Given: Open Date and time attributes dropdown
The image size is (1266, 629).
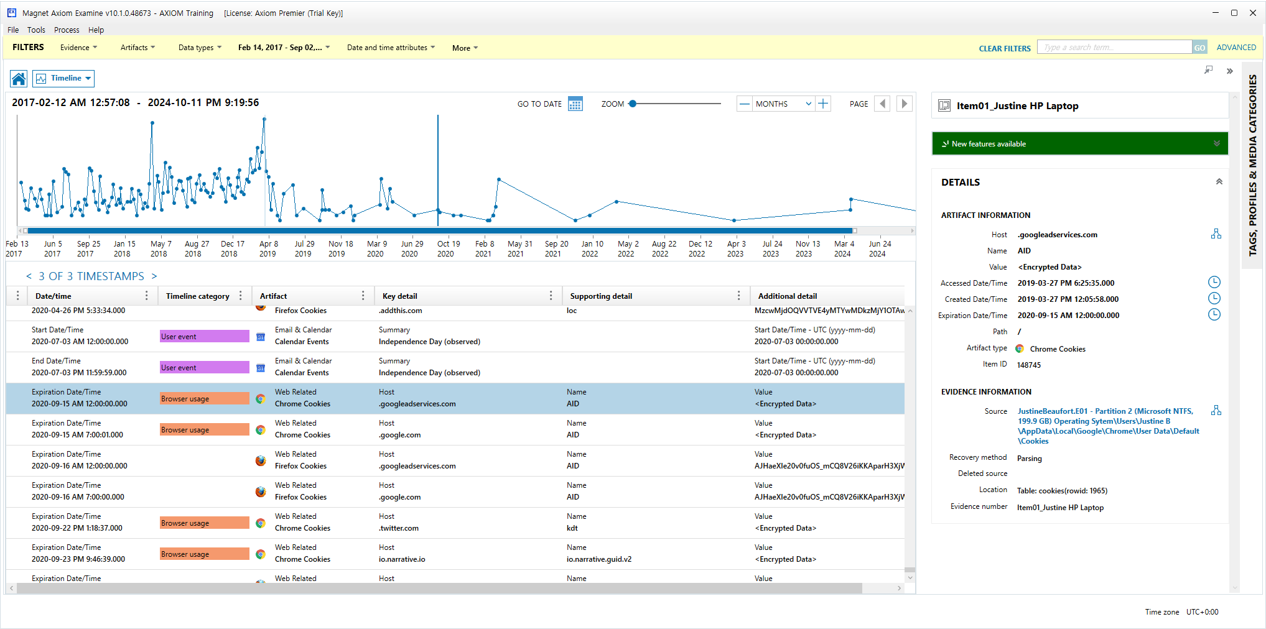Looking at the screenshot, I should pyautogui.click(x=391, y=48).
